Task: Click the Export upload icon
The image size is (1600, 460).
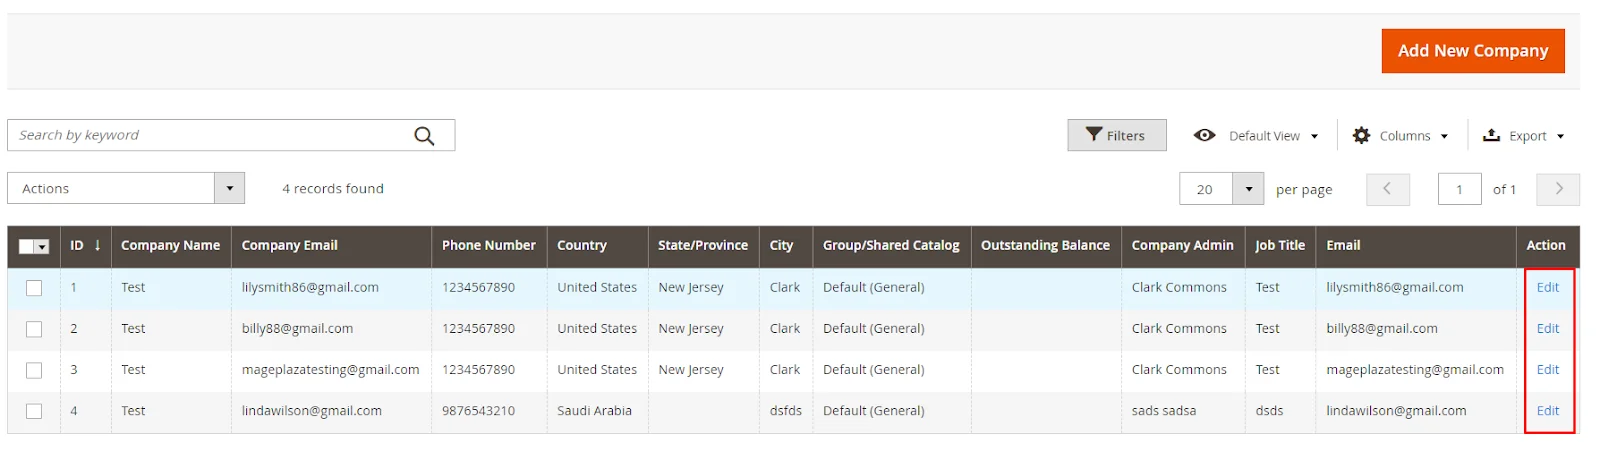Action: click(x=1491, y=136)
